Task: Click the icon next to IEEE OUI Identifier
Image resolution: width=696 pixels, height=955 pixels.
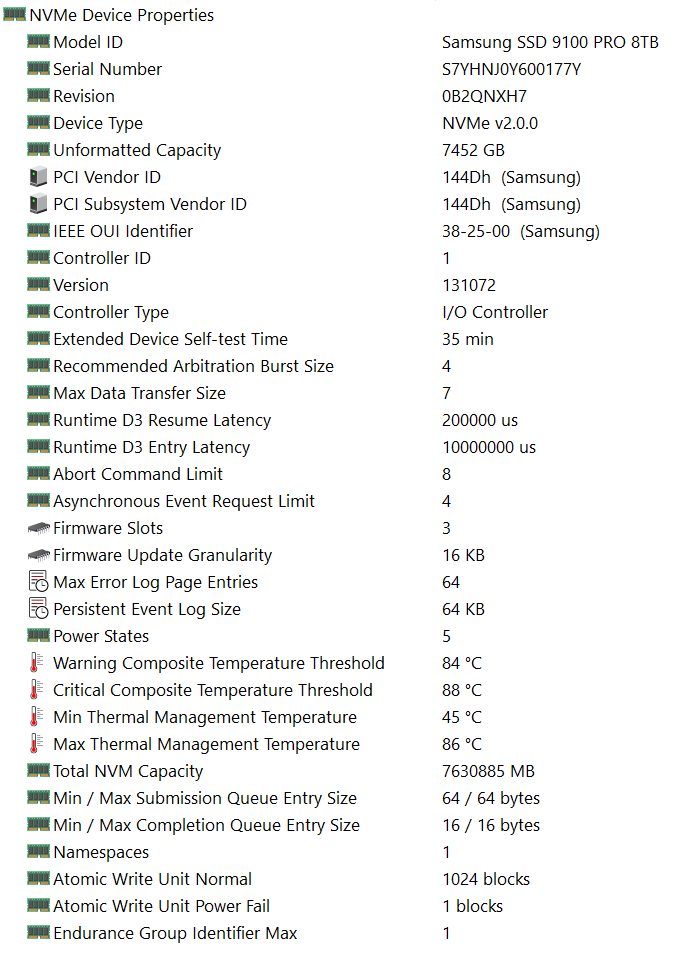Action: 38,230
